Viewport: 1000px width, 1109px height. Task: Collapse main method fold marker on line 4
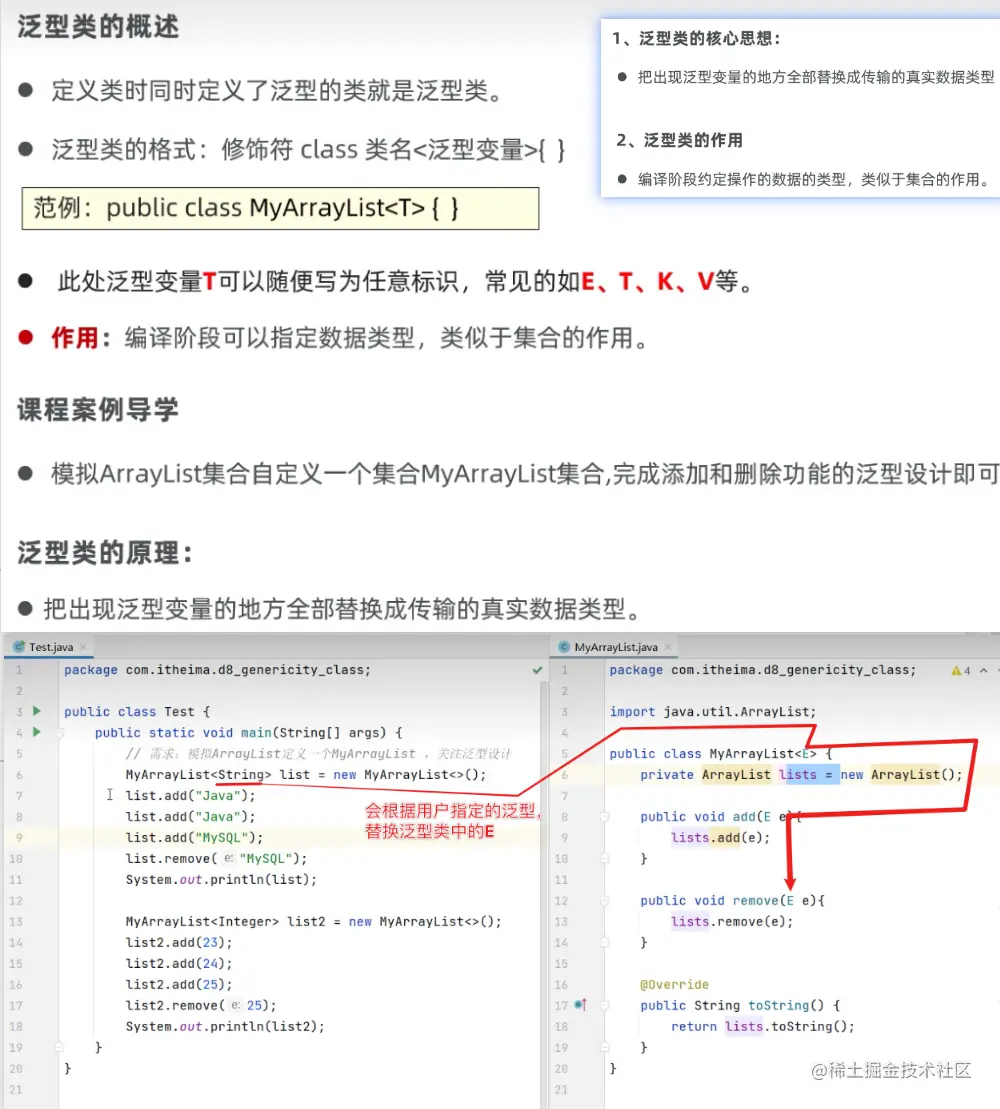[x=60, y=733]
